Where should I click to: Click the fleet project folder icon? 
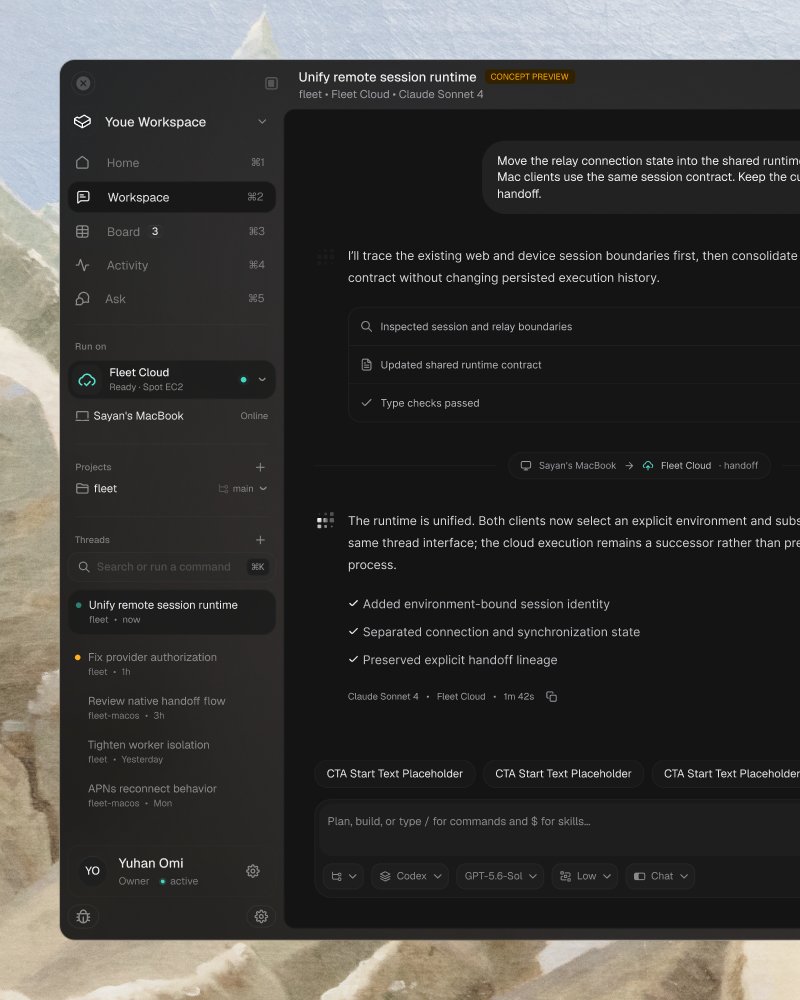point(82,489)
